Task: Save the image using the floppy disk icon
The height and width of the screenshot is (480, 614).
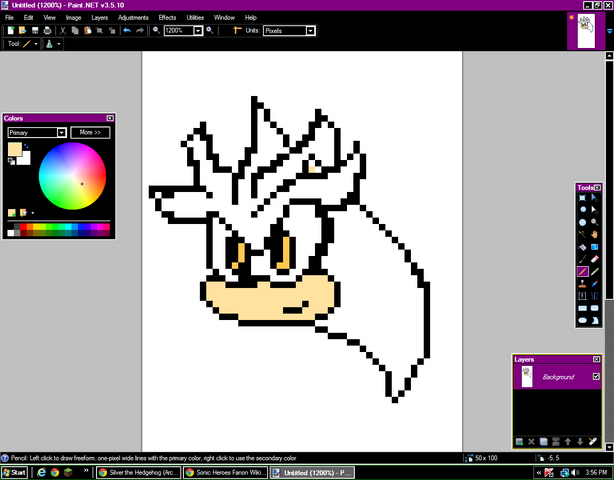Action: (35, 31)
